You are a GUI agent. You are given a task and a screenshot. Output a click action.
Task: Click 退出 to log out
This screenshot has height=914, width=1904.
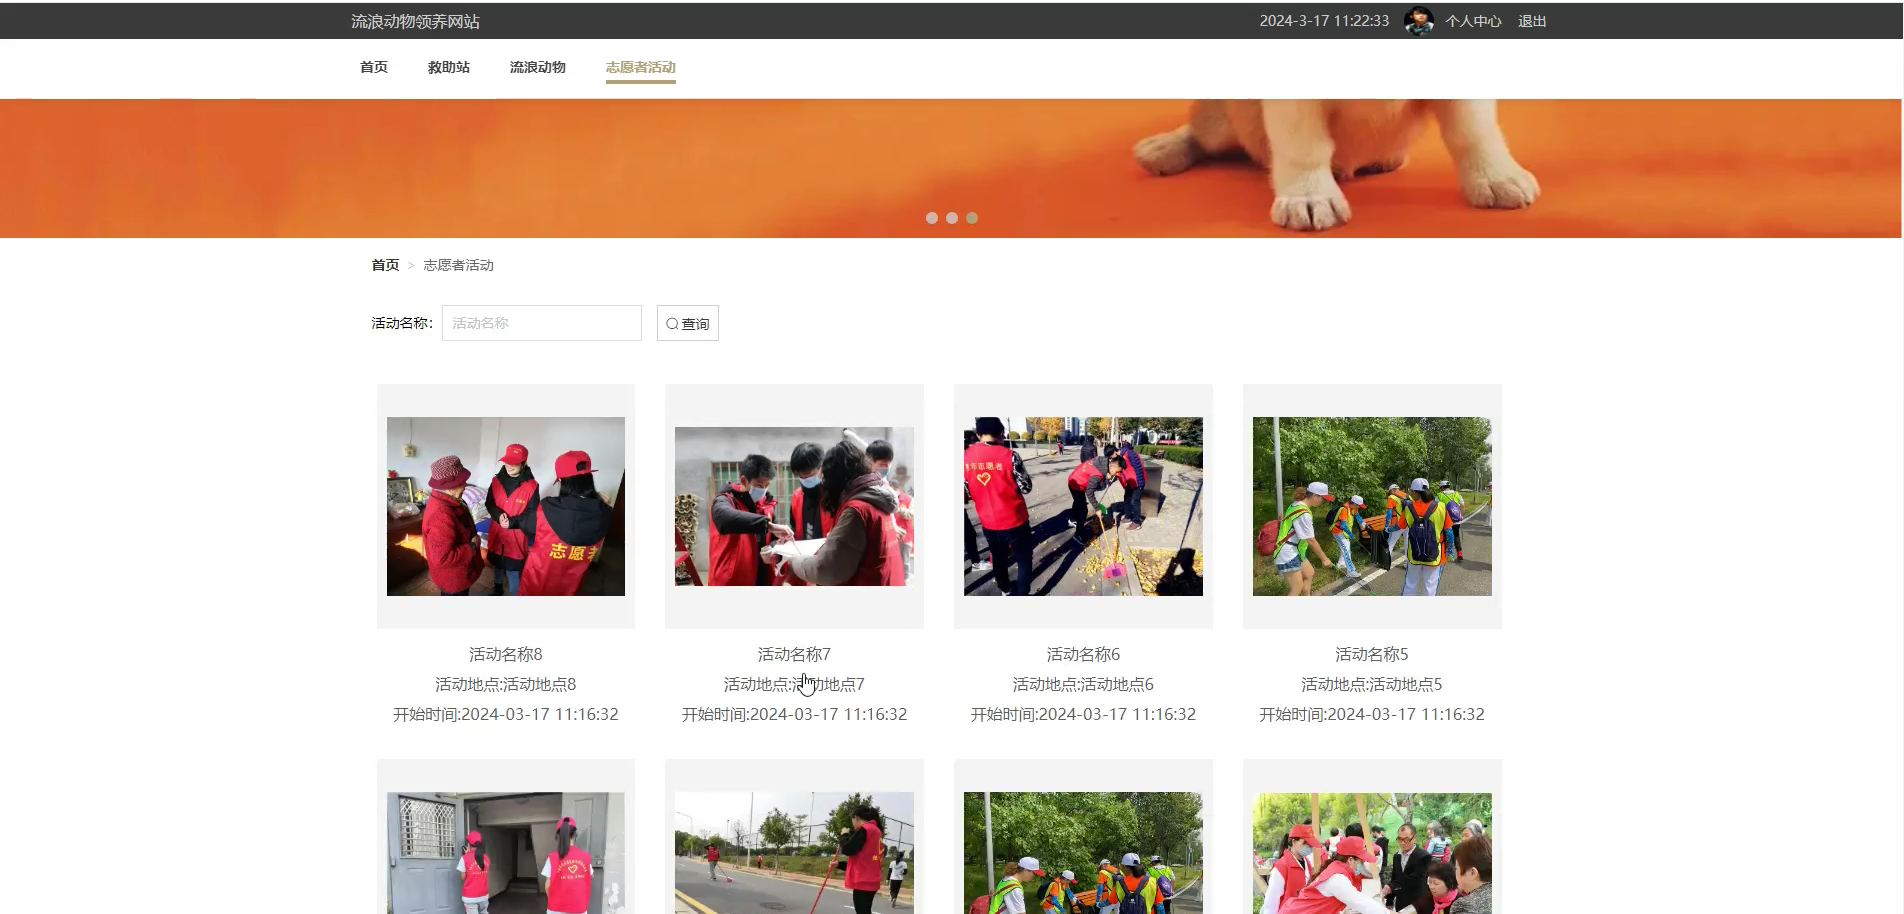coord(1532,21)
